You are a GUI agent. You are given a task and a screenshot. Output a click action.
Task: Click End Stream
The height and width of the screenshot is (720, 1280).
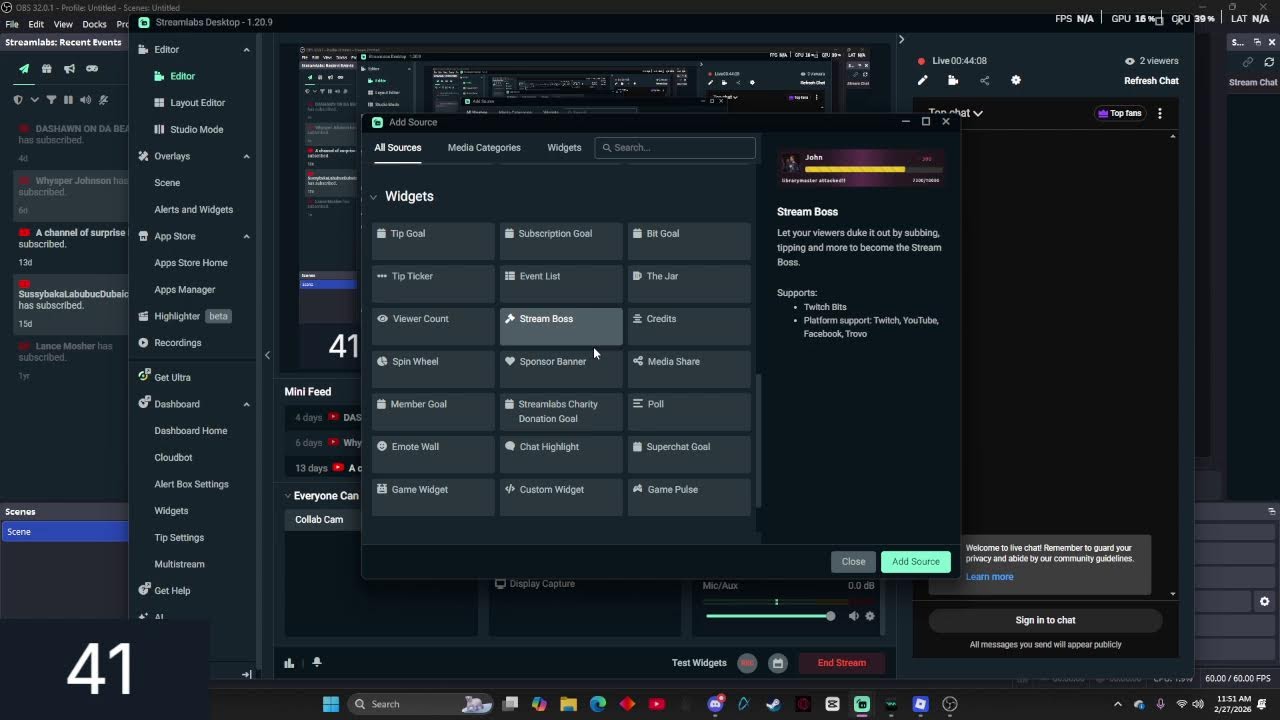pos(841,663)
